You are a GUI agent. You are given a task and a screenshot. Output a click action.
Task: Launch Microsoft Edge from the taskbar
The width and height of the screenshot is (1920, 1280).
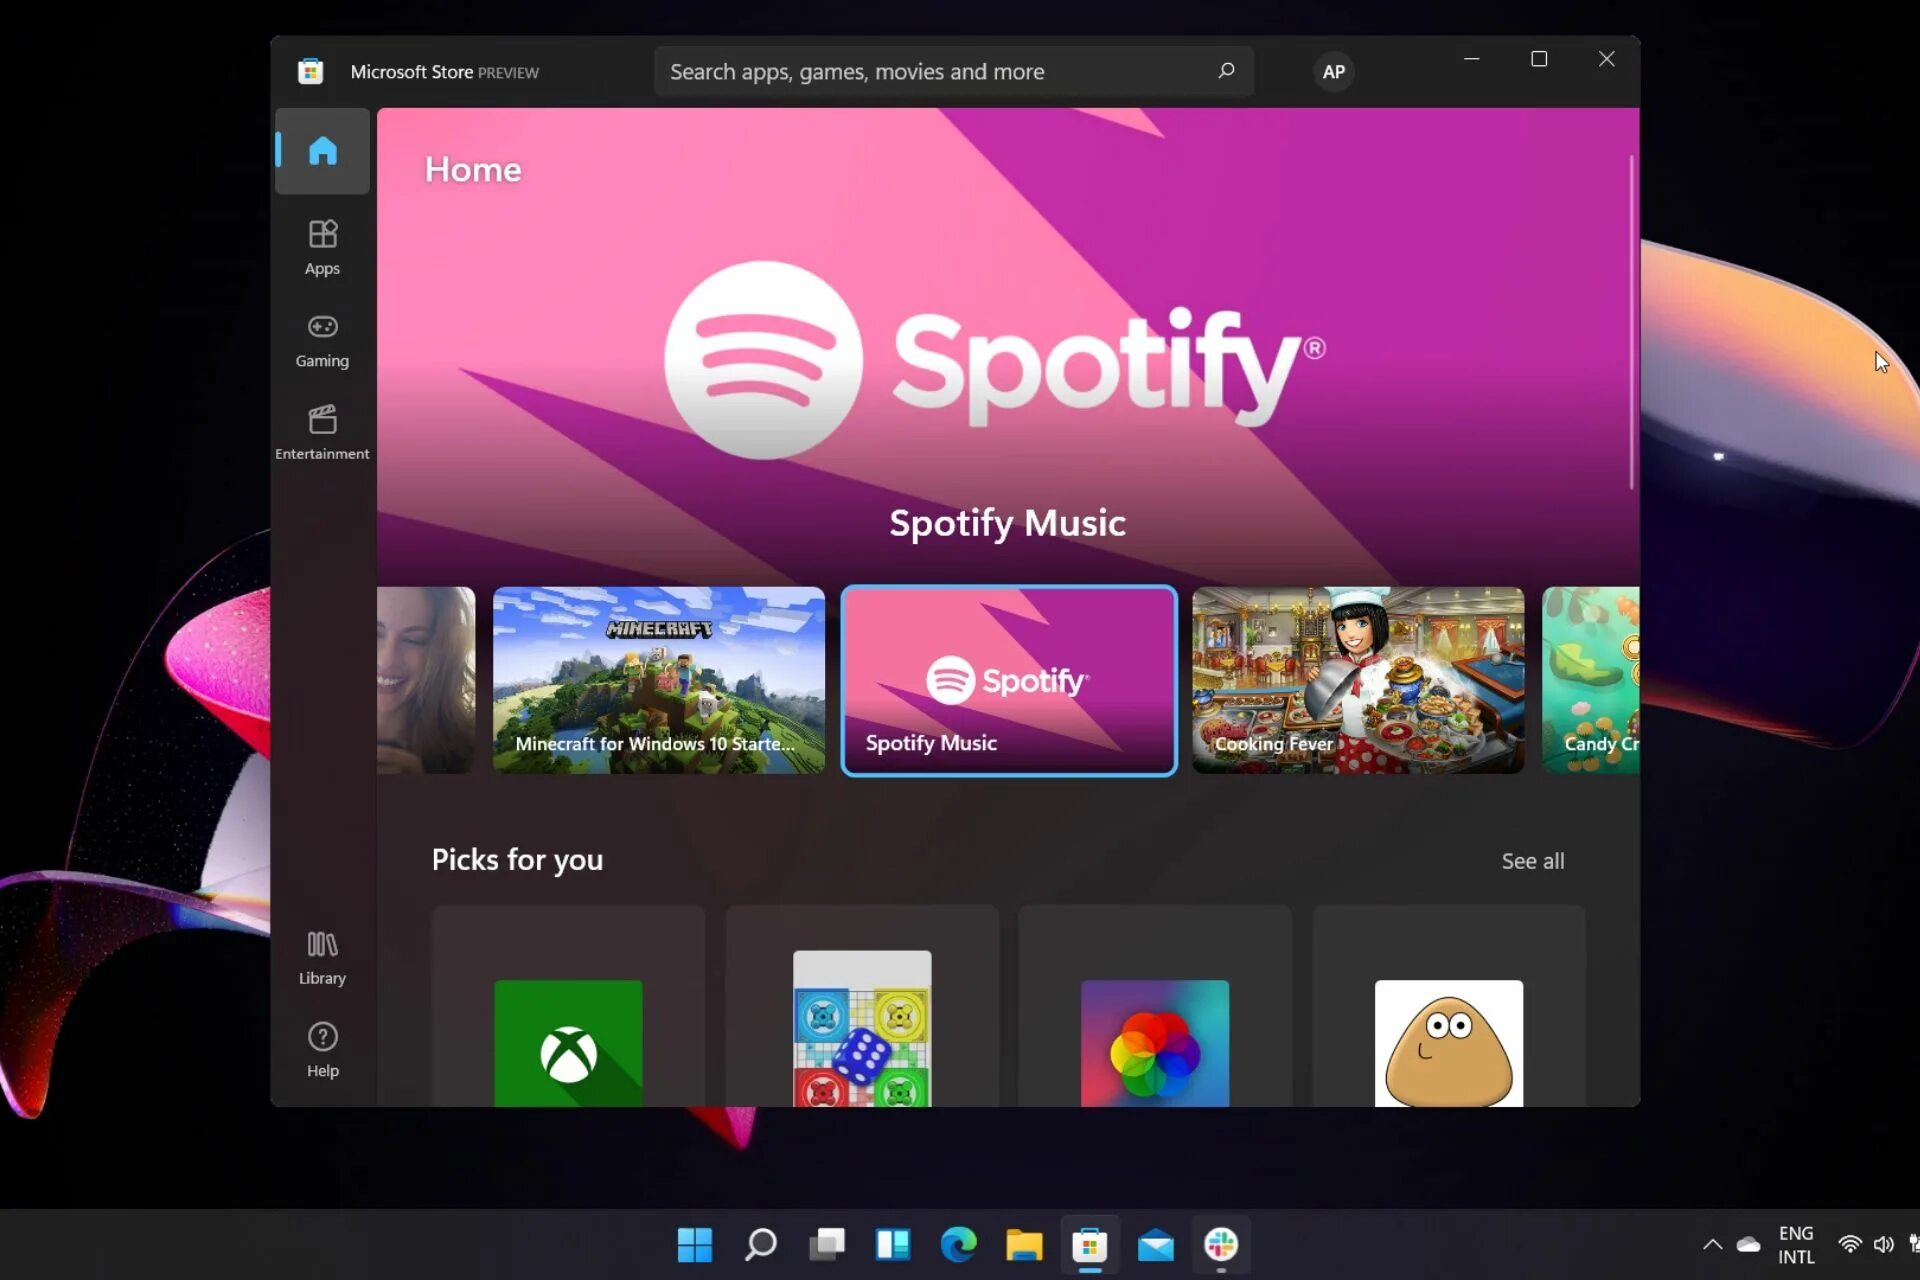(x=958, y=1245)
